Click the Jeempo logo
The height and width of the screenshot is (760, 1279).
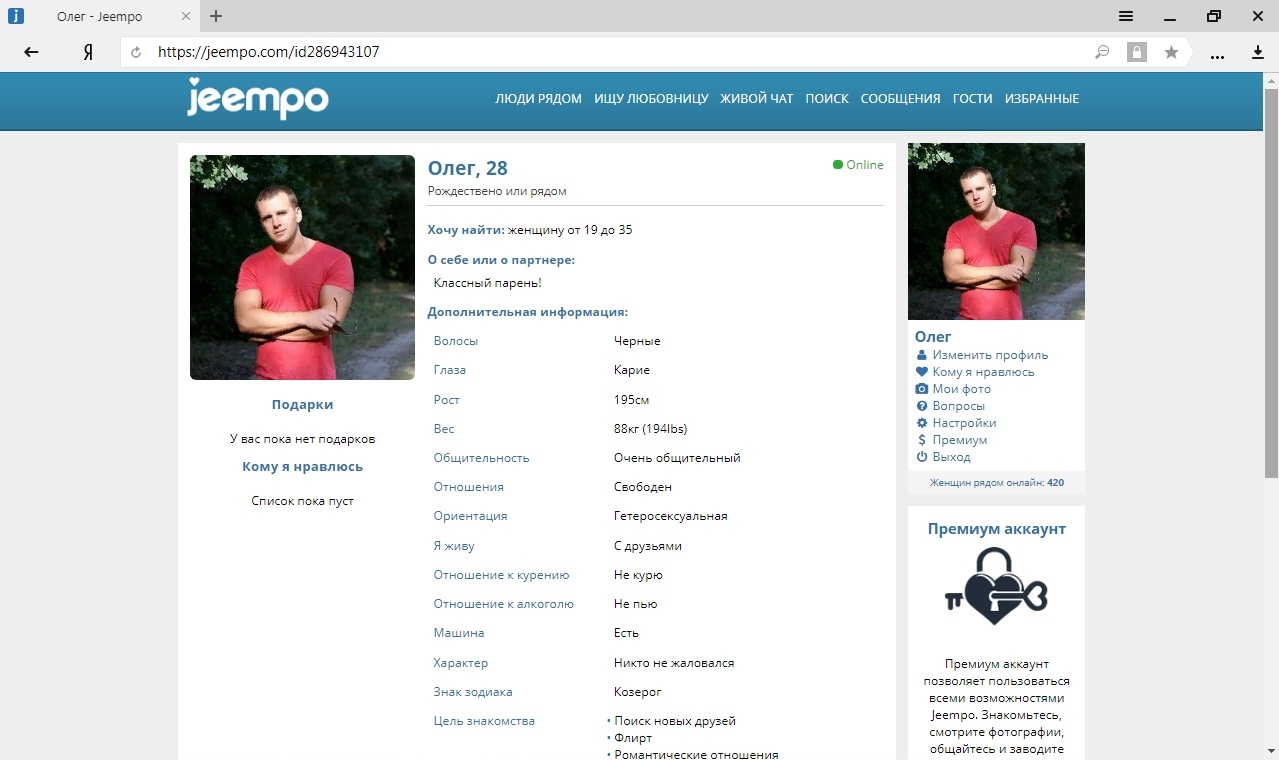pyautogui.click(x=257, y=99)
